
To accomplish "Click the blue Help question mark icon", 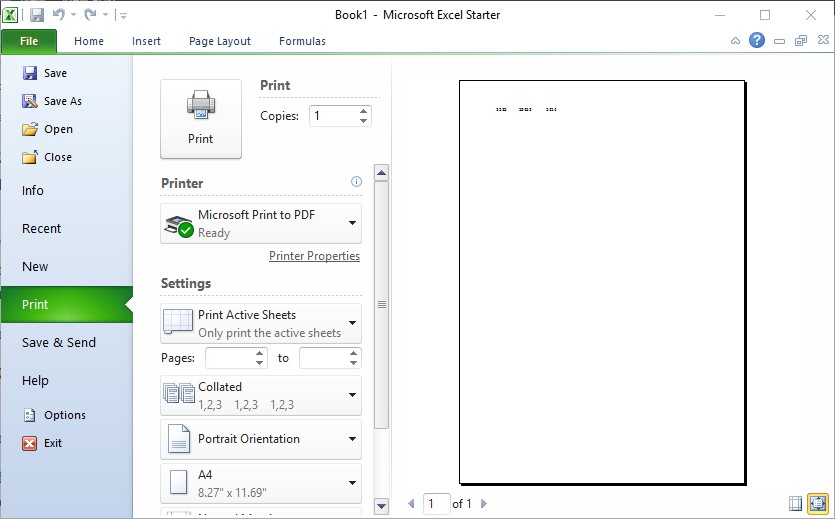I will click(757, 41).
